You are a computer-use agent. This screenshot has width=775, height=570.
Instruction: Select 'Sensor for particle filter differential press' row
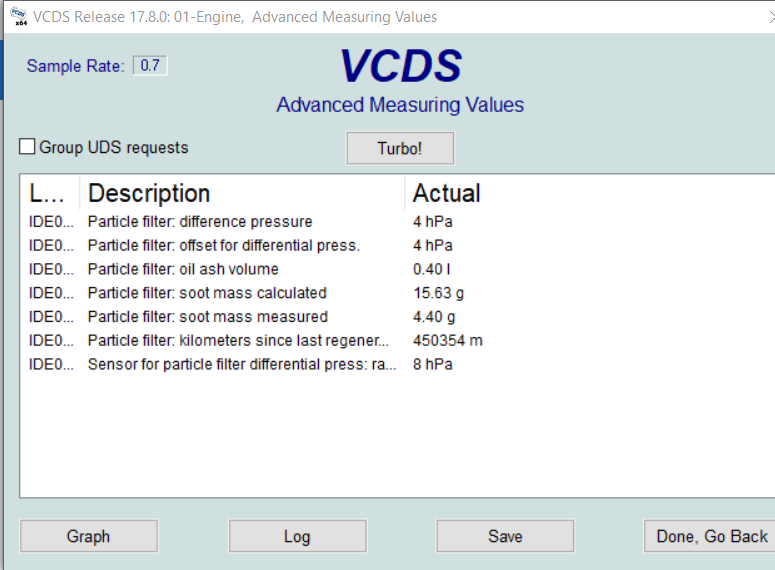[x=397, y=364]
